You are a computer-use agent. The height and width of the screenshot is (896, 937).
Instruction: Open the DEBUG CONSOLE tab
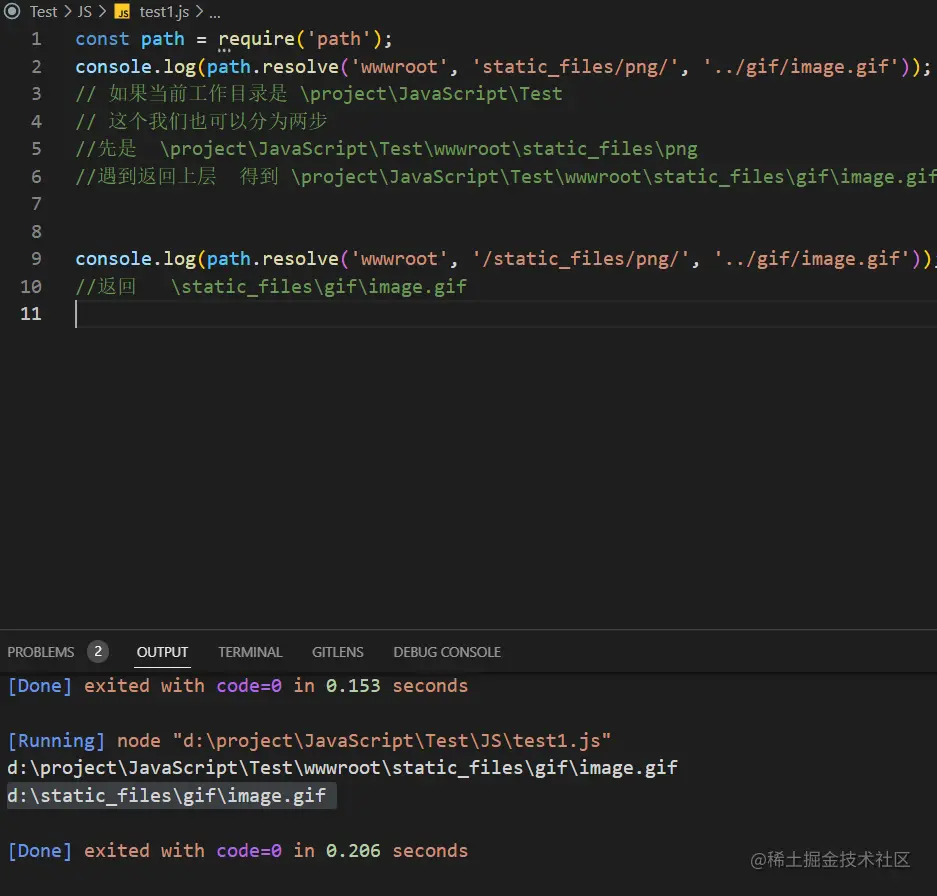click(x=447, y=652)
